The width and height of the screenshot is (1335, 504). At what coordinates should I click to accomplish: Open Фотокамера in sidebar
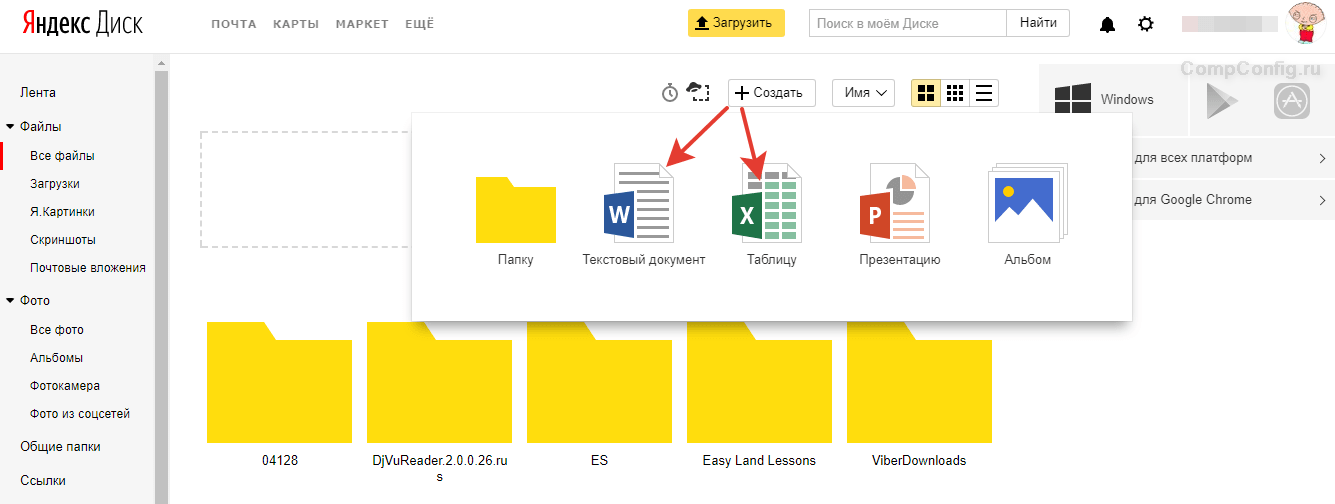pyautogui.click(x=65, y=386)
